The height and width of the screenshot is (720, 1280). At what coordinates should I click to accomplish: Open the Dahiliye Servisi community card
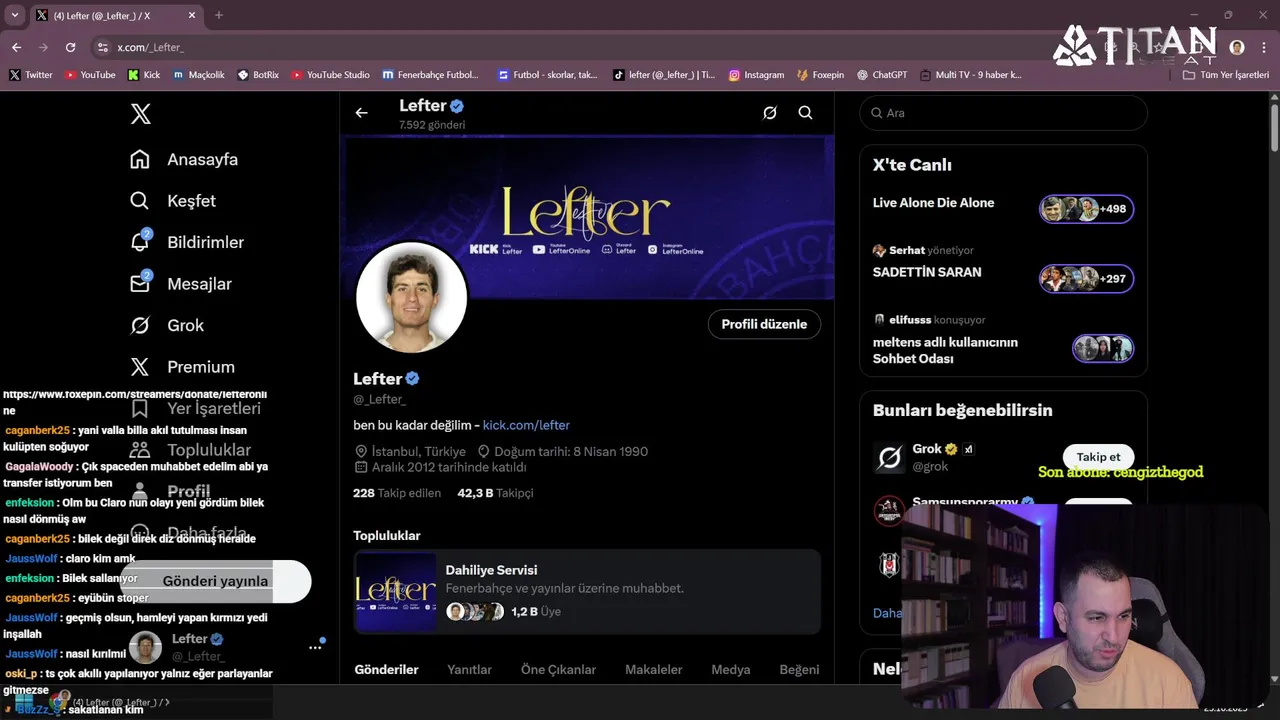[587, 591]
